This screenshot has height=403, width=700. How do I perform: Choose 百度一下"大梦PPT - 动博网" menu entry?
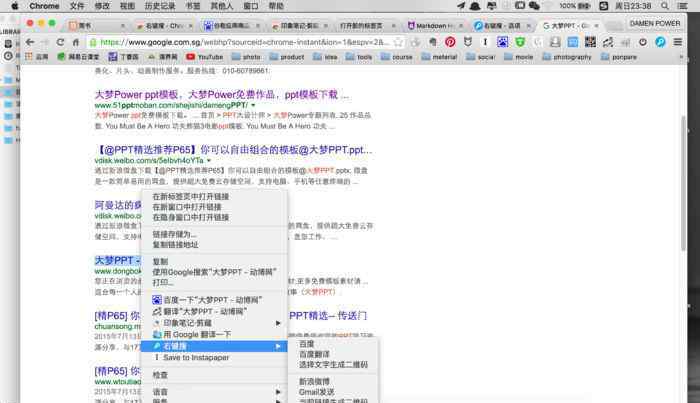point(214,299)
